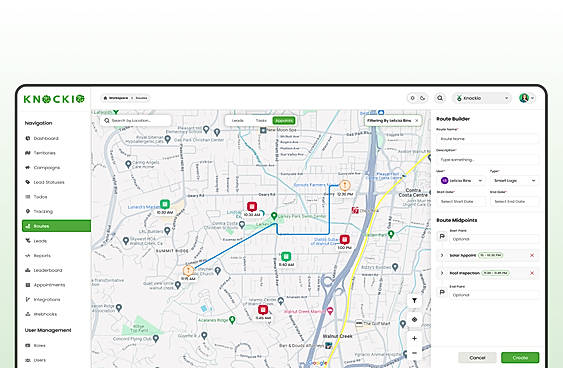Open the Knockio workspace dropdown
The width and height of the screenshot is (563, 368).
click(x=482, y=98)
